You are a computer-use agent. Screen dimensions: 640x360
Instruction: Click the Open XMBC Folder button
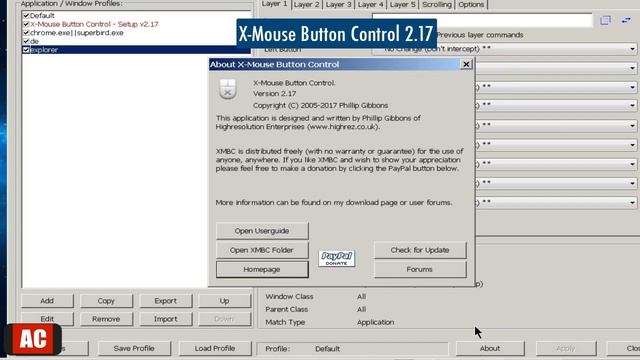(262, 250)
